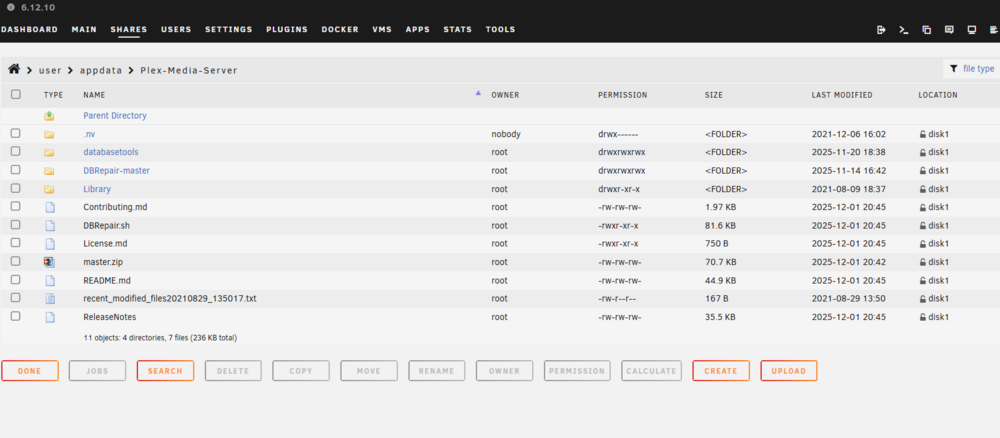Navigate to appdata in breadcrumb
The width and height of the screenshot is (1000, 438).
tap(101, 70)
